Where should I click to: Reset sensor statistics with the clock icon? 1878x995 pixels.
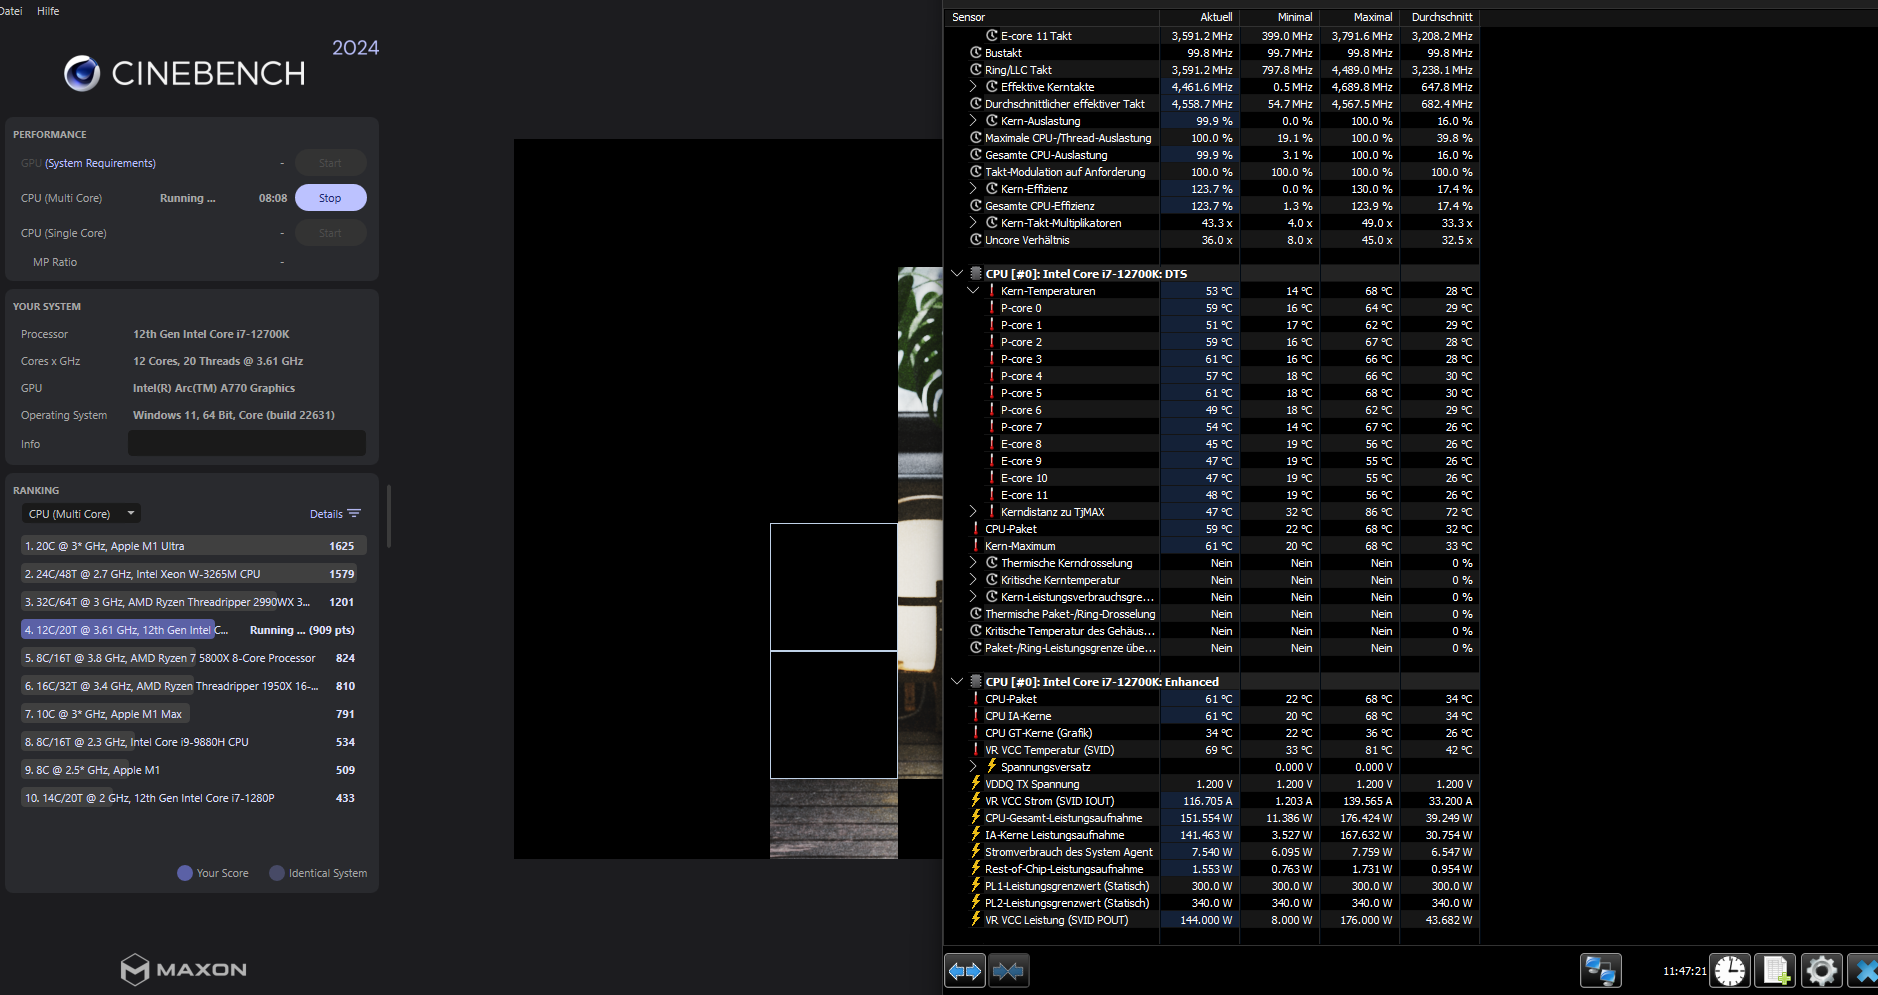(x=1730, y=970)
